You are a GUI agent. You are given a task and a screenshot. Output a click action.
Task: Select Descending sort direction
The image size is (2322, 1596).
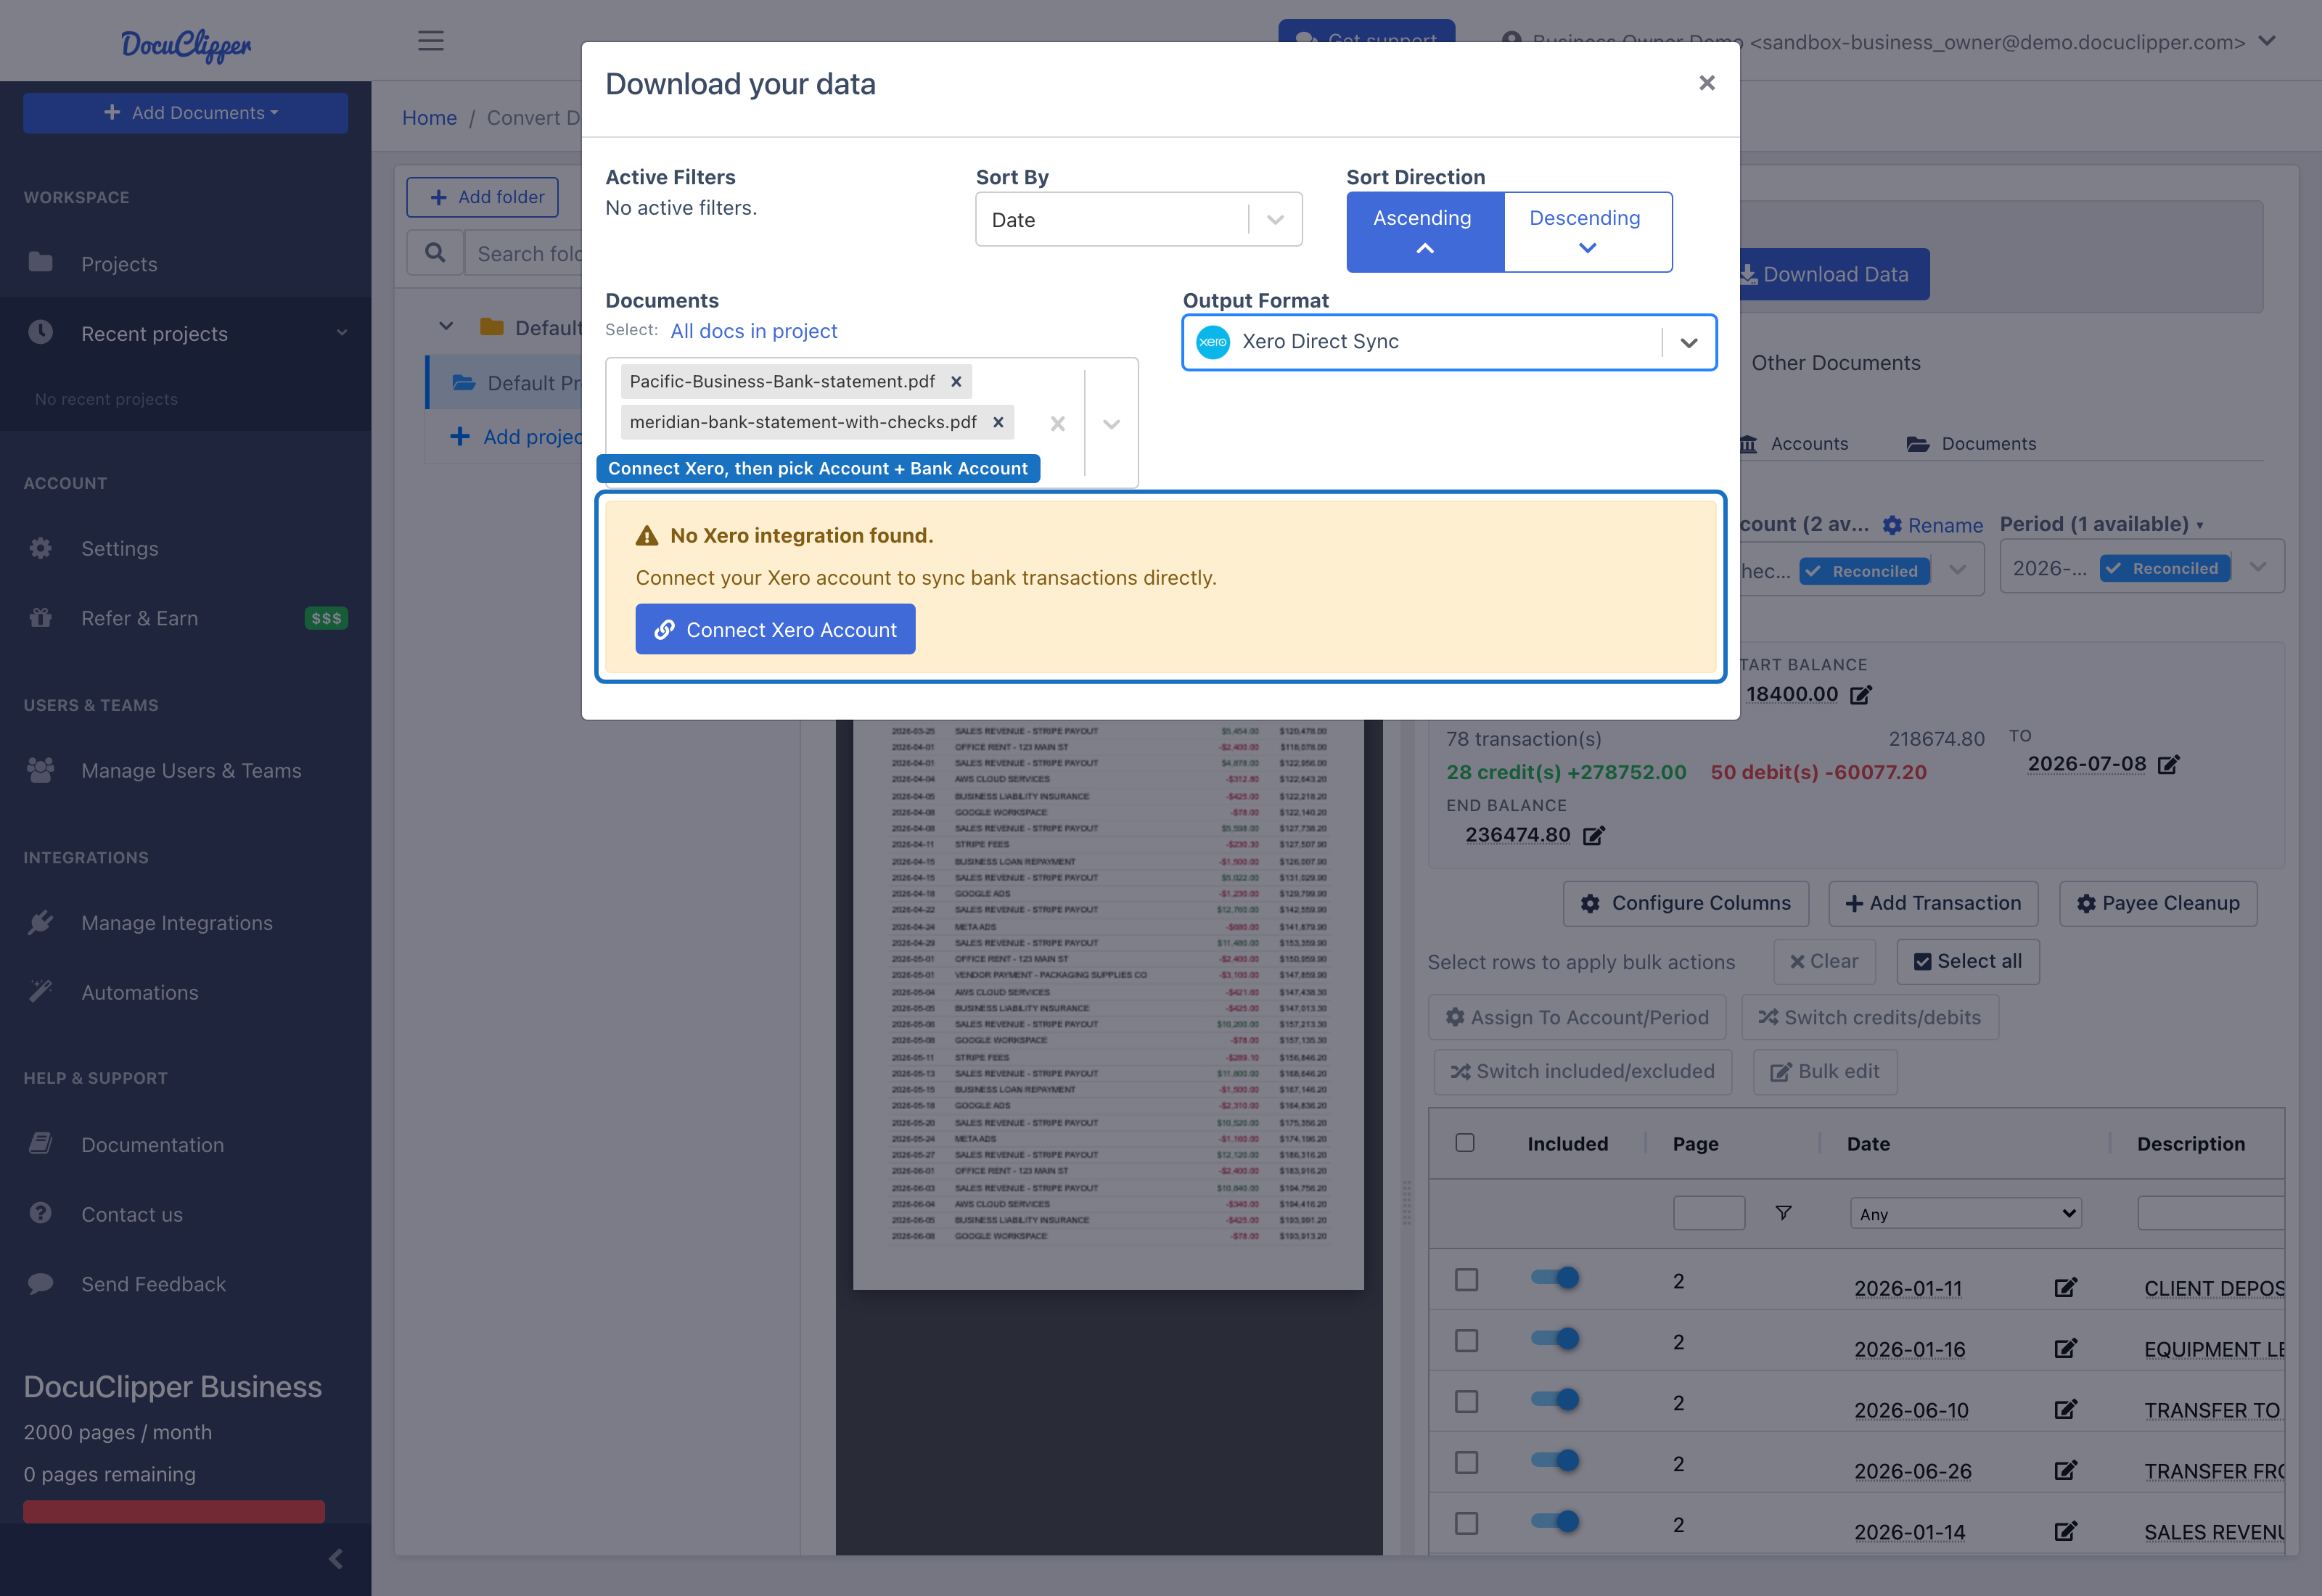[x=1587, y=232]
